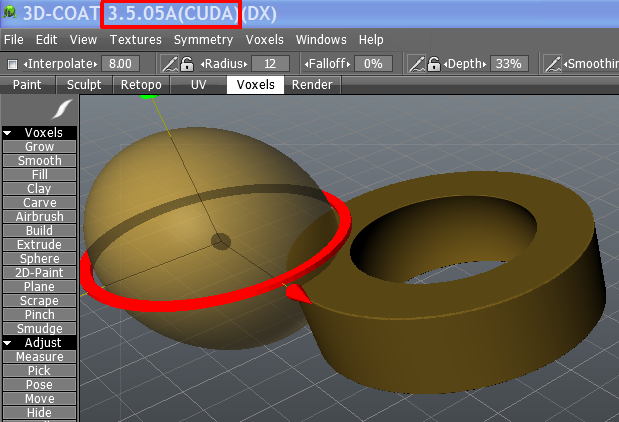Select the Grow voxel tool
The height and width of the screenshot is (422, 619).
click(x=39, y=147)
